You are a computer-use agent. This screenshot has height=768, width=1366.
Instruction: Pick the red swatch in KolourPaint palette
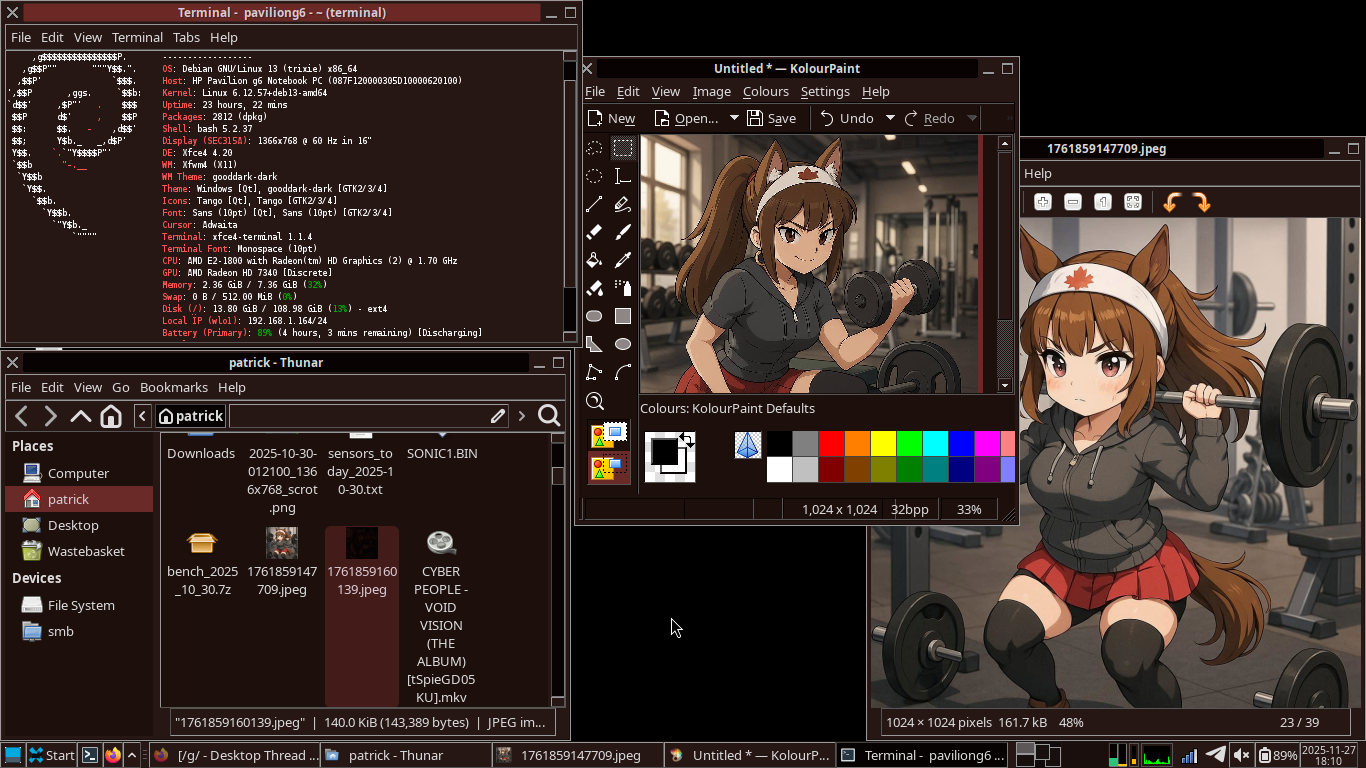831,443
